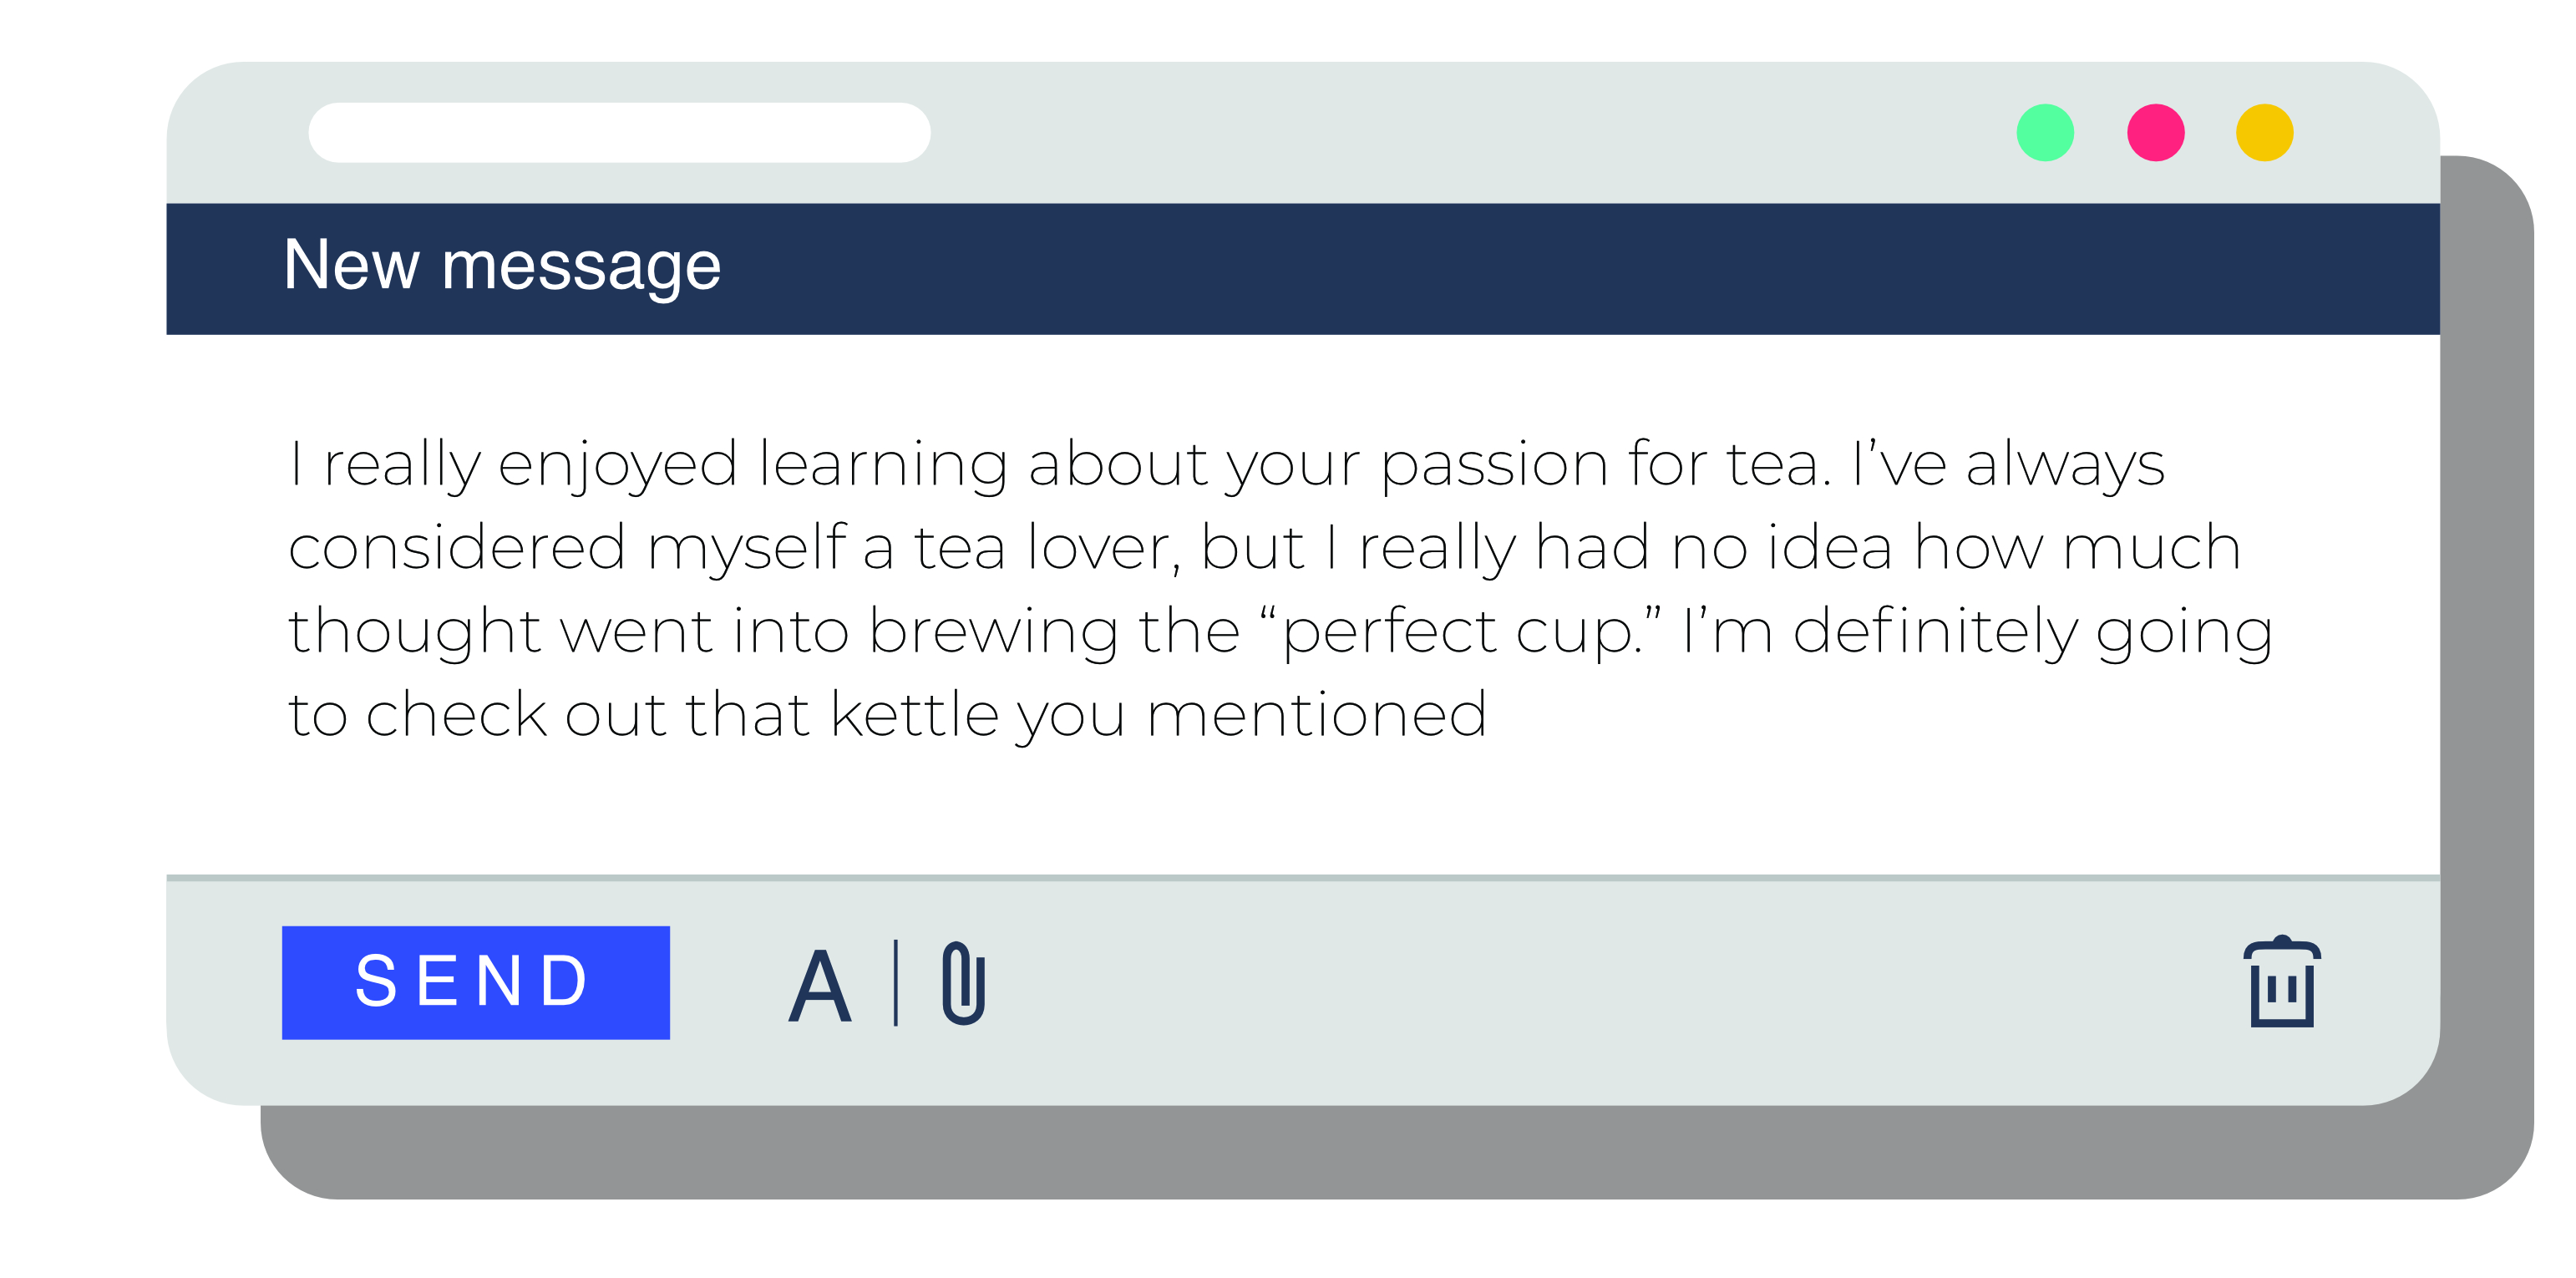Image resolution: width=2576 pixels, height=1278 pixels.
Task: Click the vertical divider beside the A icon
Action: coord(896,983)
